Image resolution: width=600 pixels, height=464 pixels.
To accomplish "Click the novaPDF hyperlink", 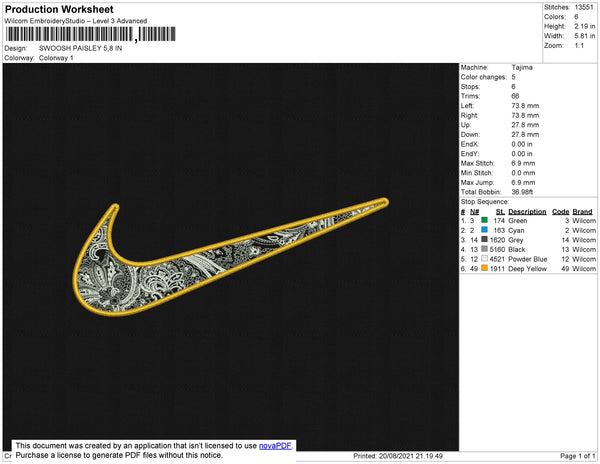I will pyautogui.click(x=275, y=446).
